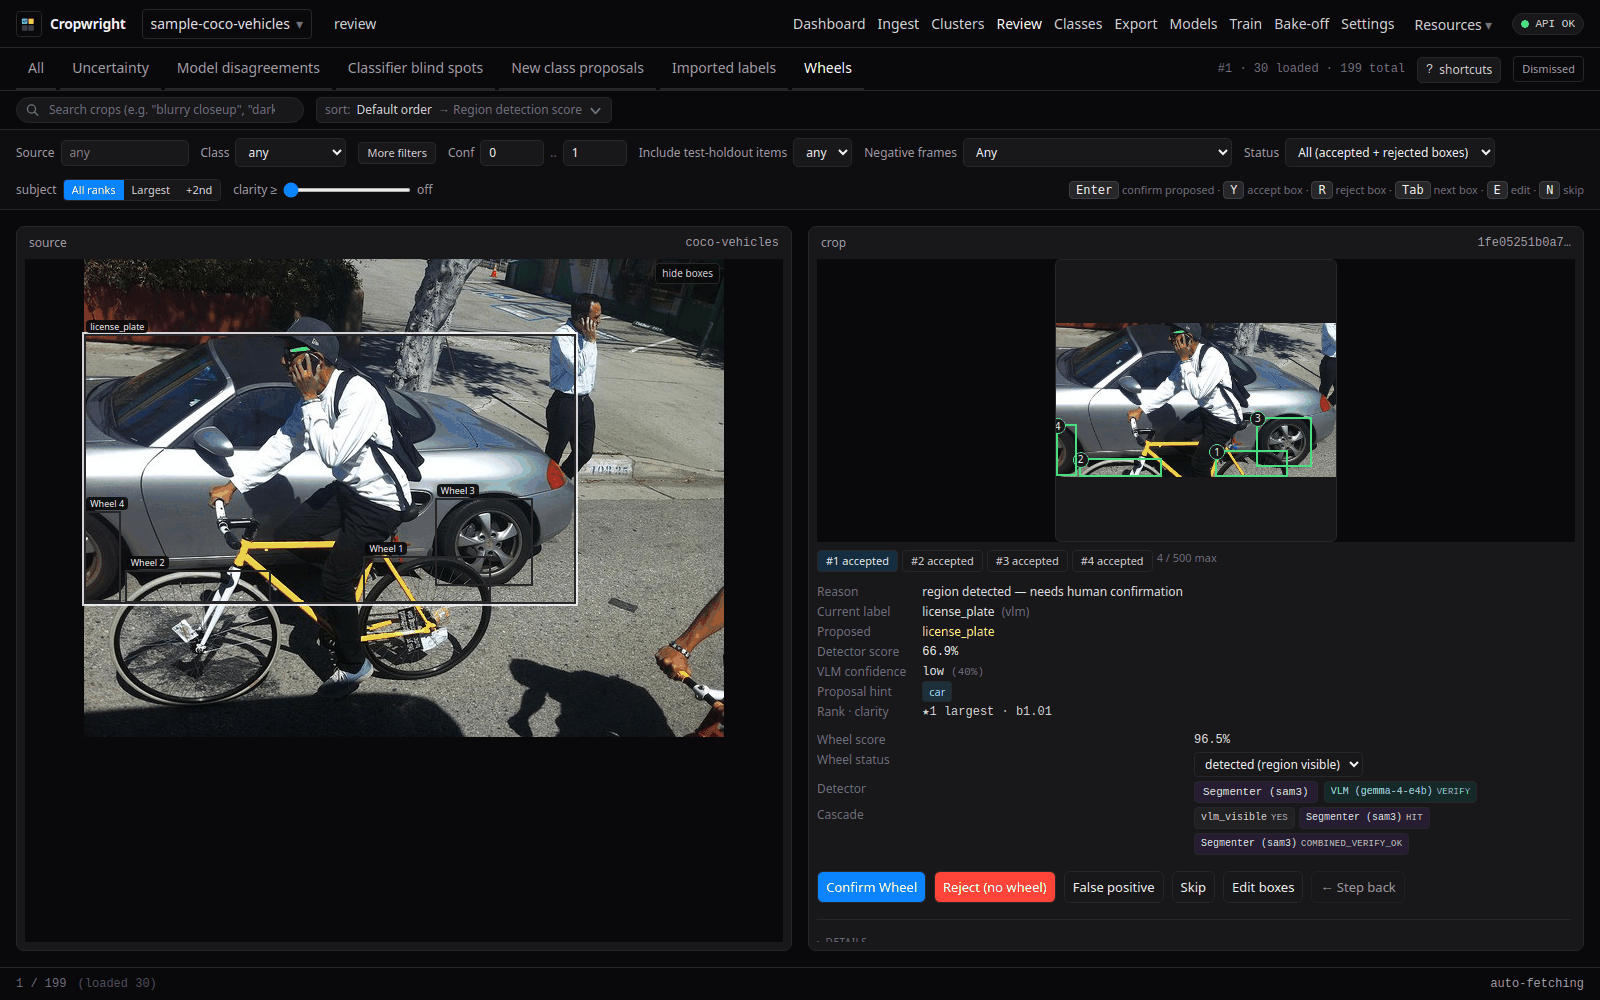1600x1000 pixels.
Task: Click the Confirm Wheel button
Action: pos(871,887)
